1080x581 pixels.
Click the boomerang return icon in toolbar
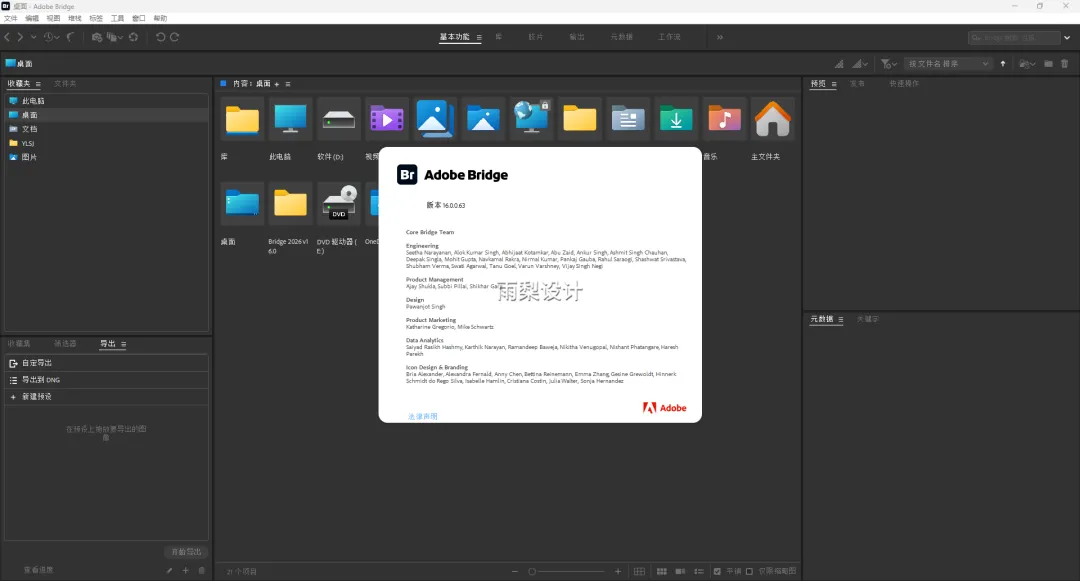point(70,37)
